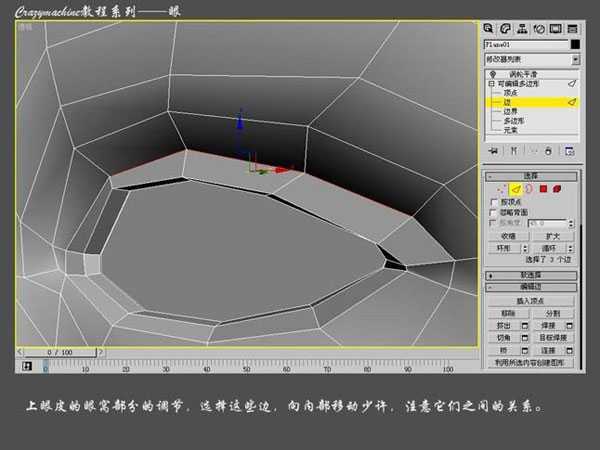
Task: Open the Utilities command panel tab
Action: point(572,29)
